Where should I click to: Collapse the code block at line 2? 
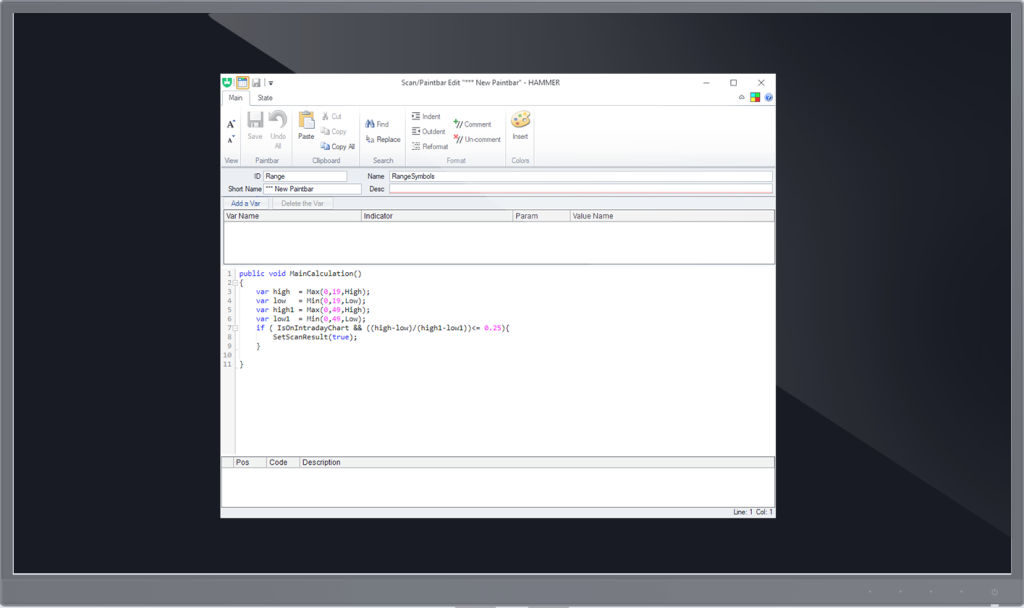234,283
